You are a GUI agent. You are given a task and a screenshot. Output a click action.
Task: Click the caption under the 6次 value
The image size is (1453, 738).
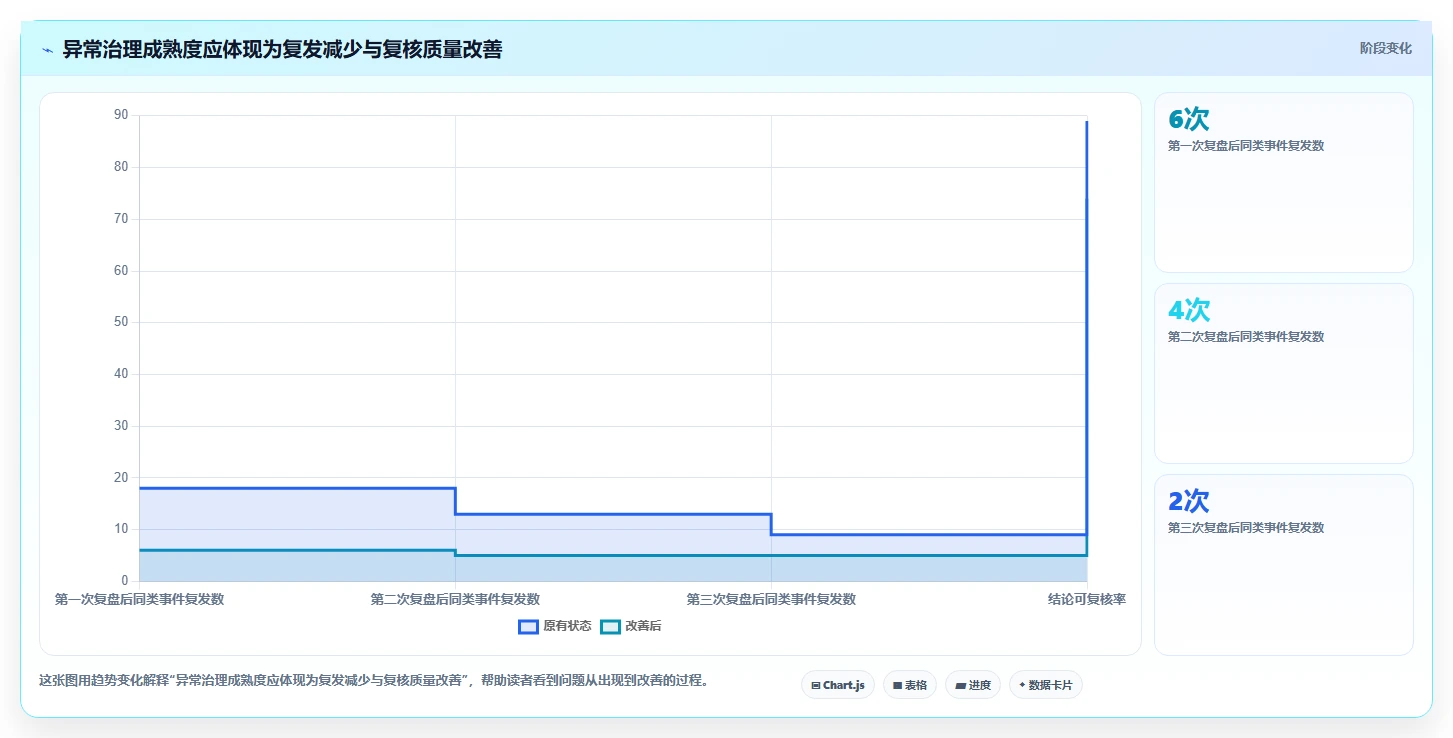(1246, 146)
